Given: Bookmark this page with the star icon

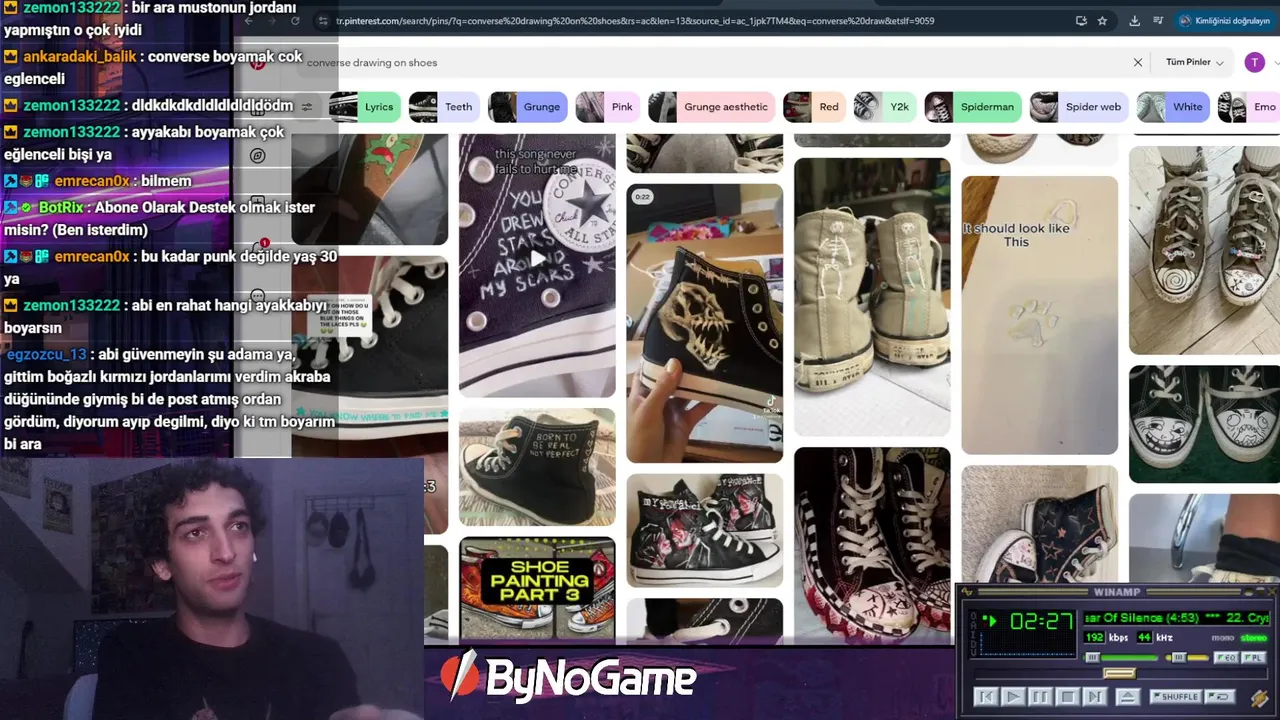Looking at the screenshot, I should (x=1102, y=21).
